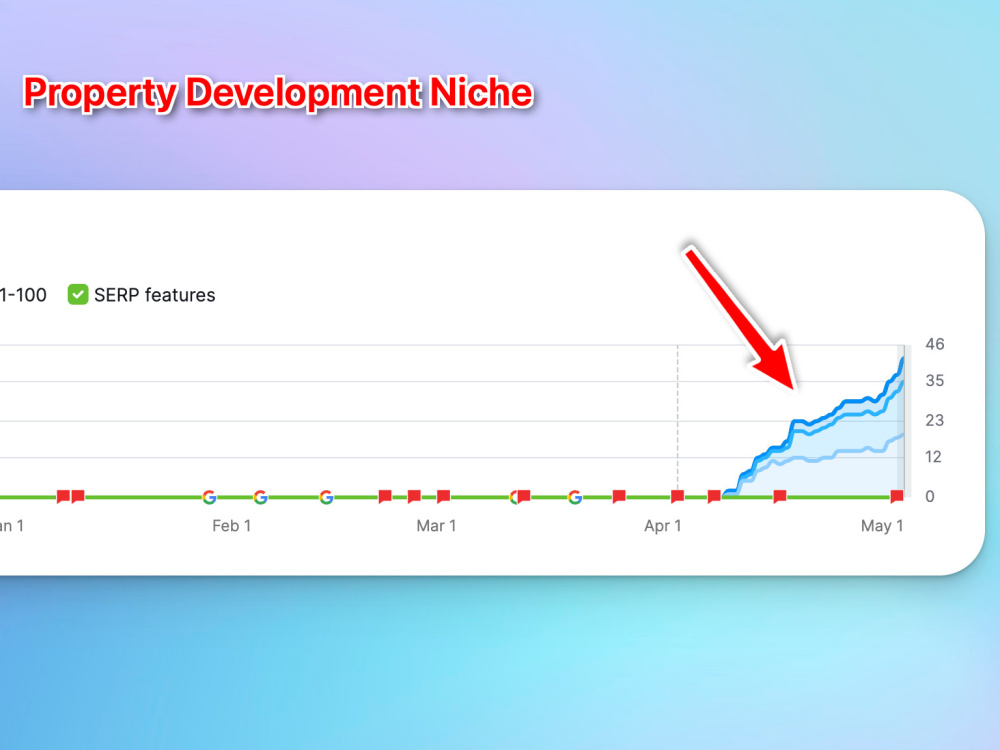Open the Google update icon in late March
This screenshot has width=1000, height=750.
coord(575,497)
